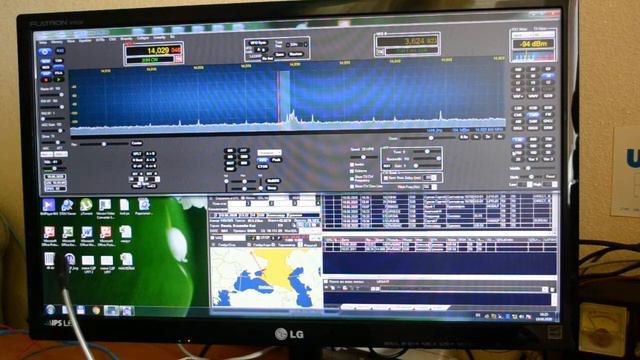Screen dimensions: 640x360
Task: Open the Panadapter display mode dropdown
Action: tap(269, 153)
